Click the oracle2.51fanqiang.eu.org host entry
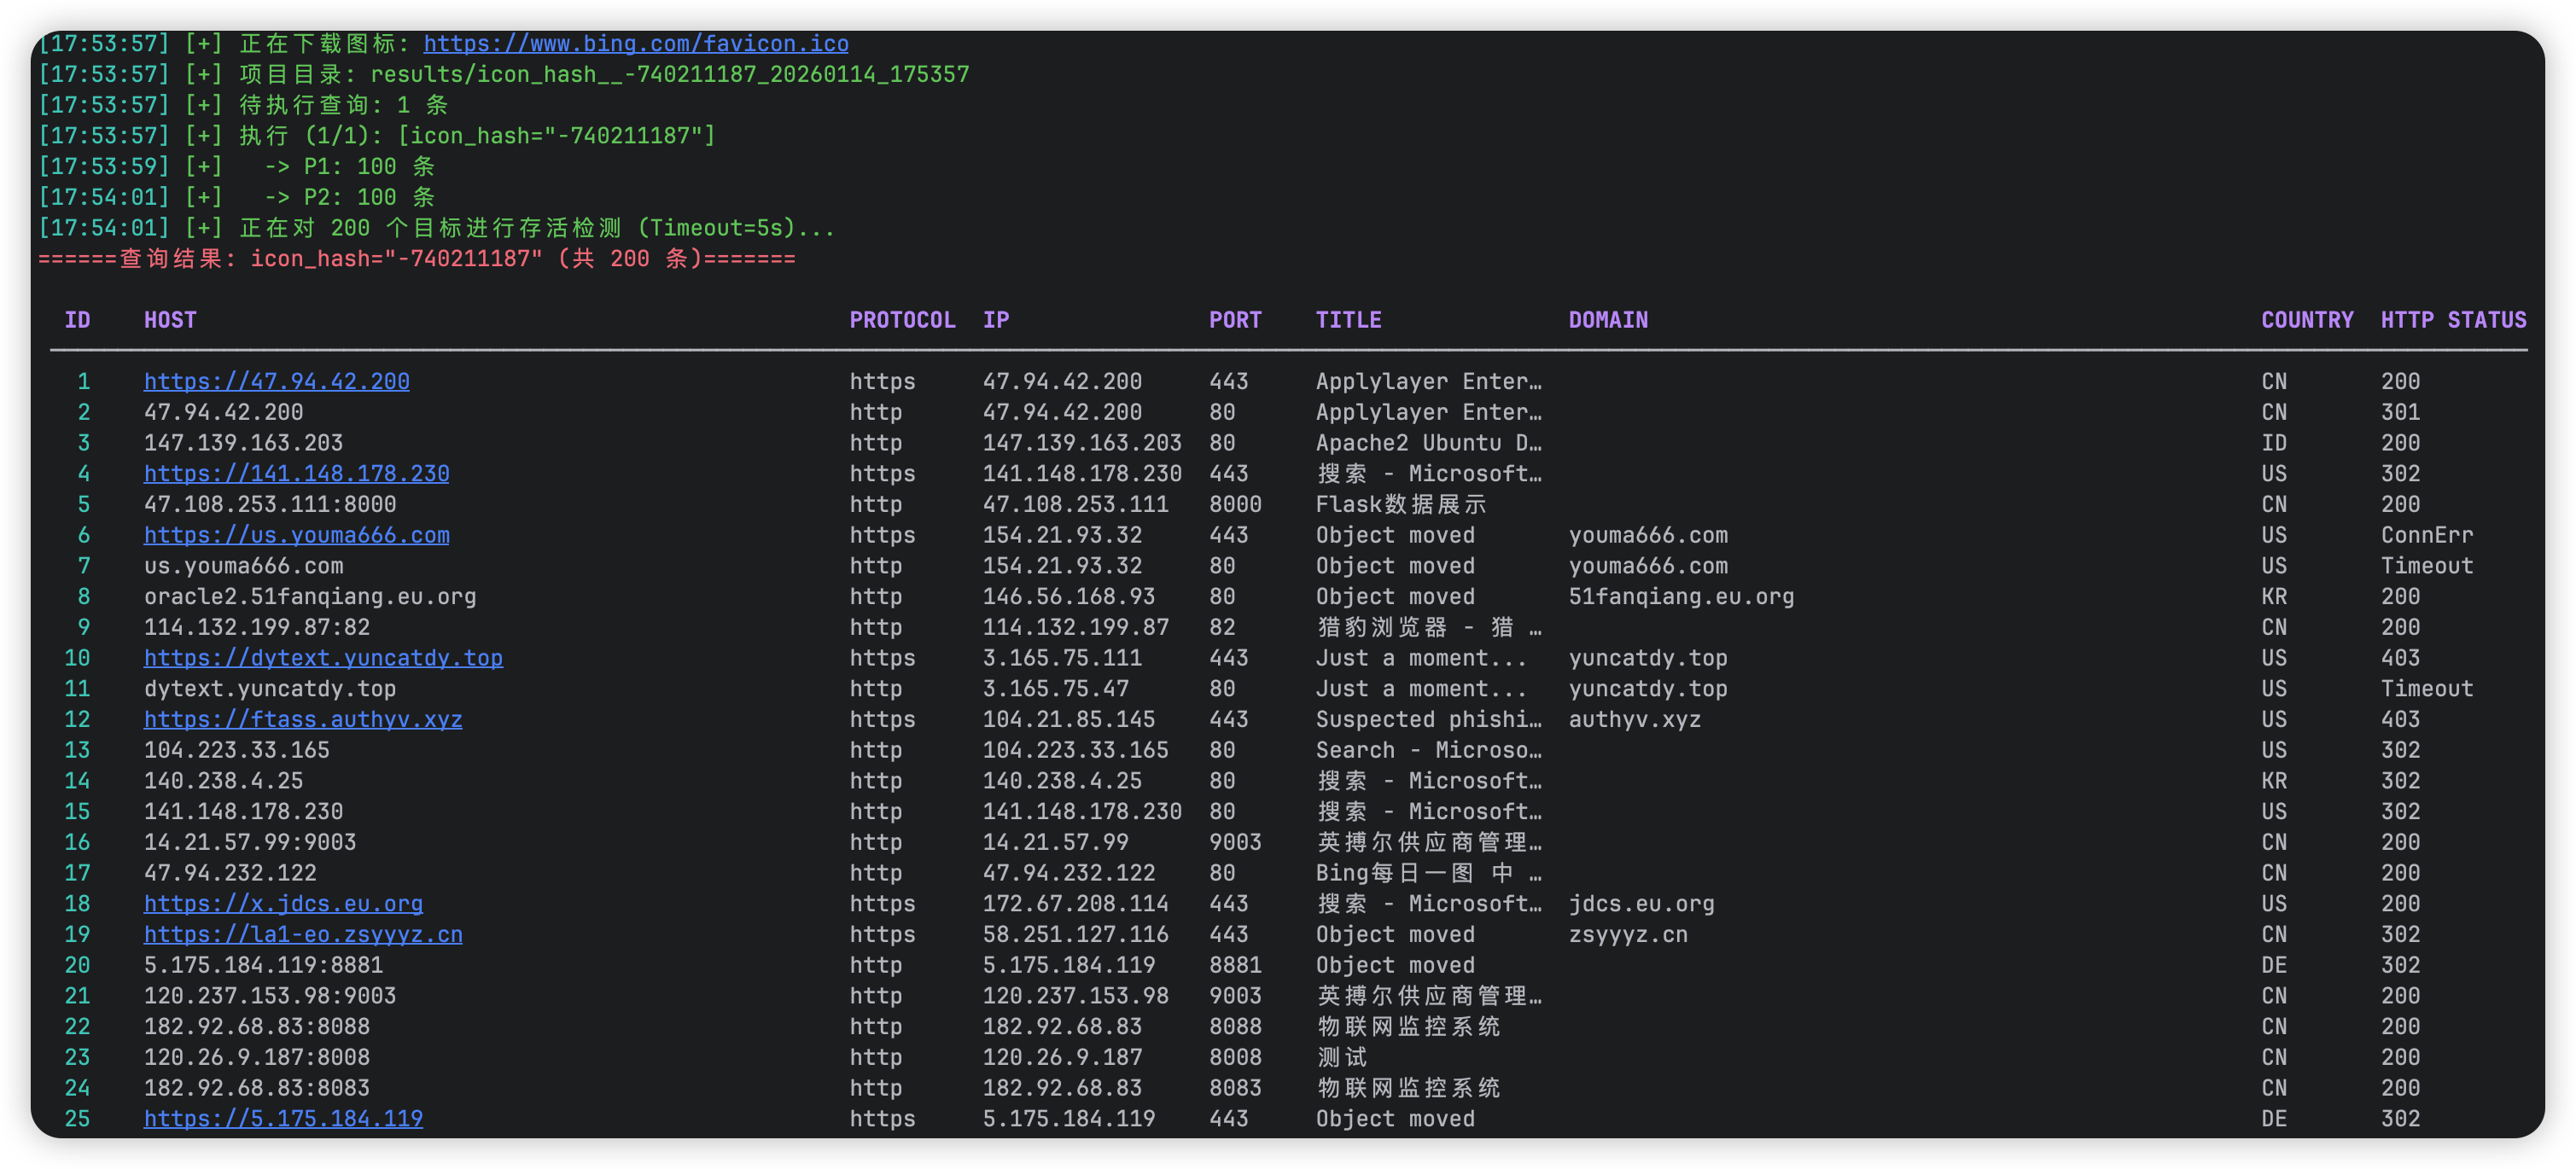This screenshot has width=2576, height=1169. [x=310, y=596]
